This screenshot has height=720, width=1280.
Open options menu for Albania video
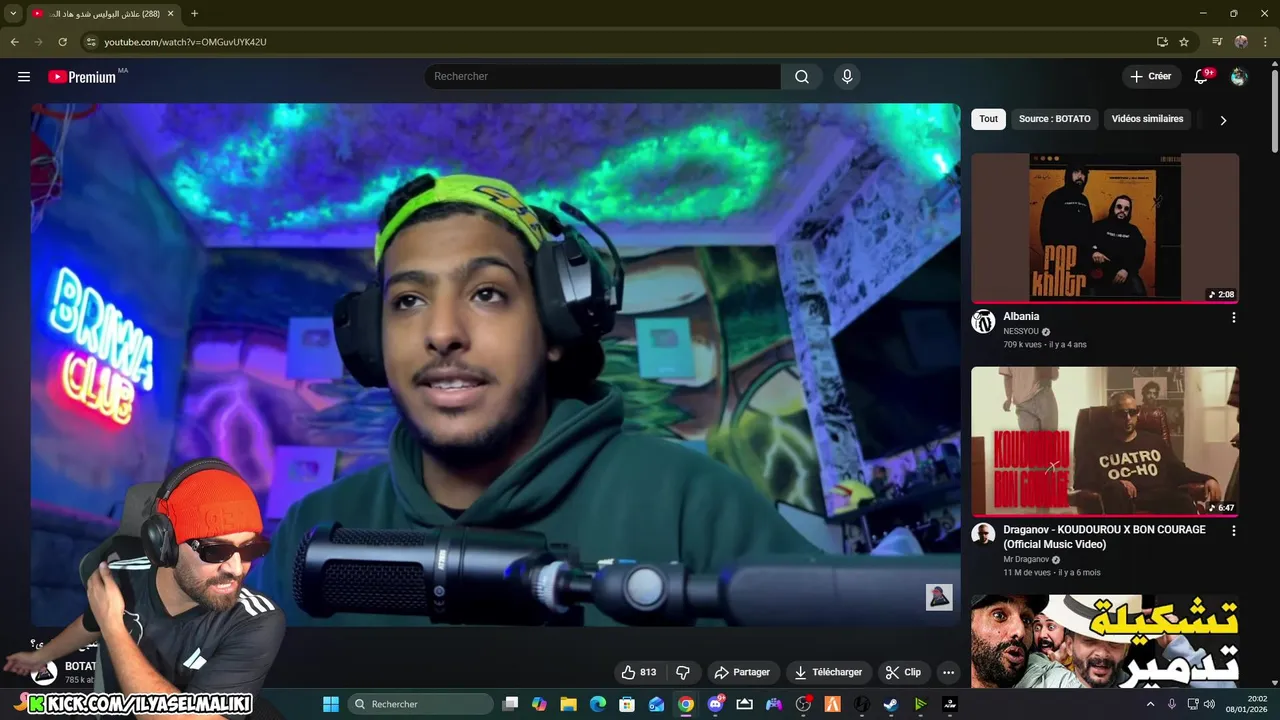click(x=1233, y=317)
